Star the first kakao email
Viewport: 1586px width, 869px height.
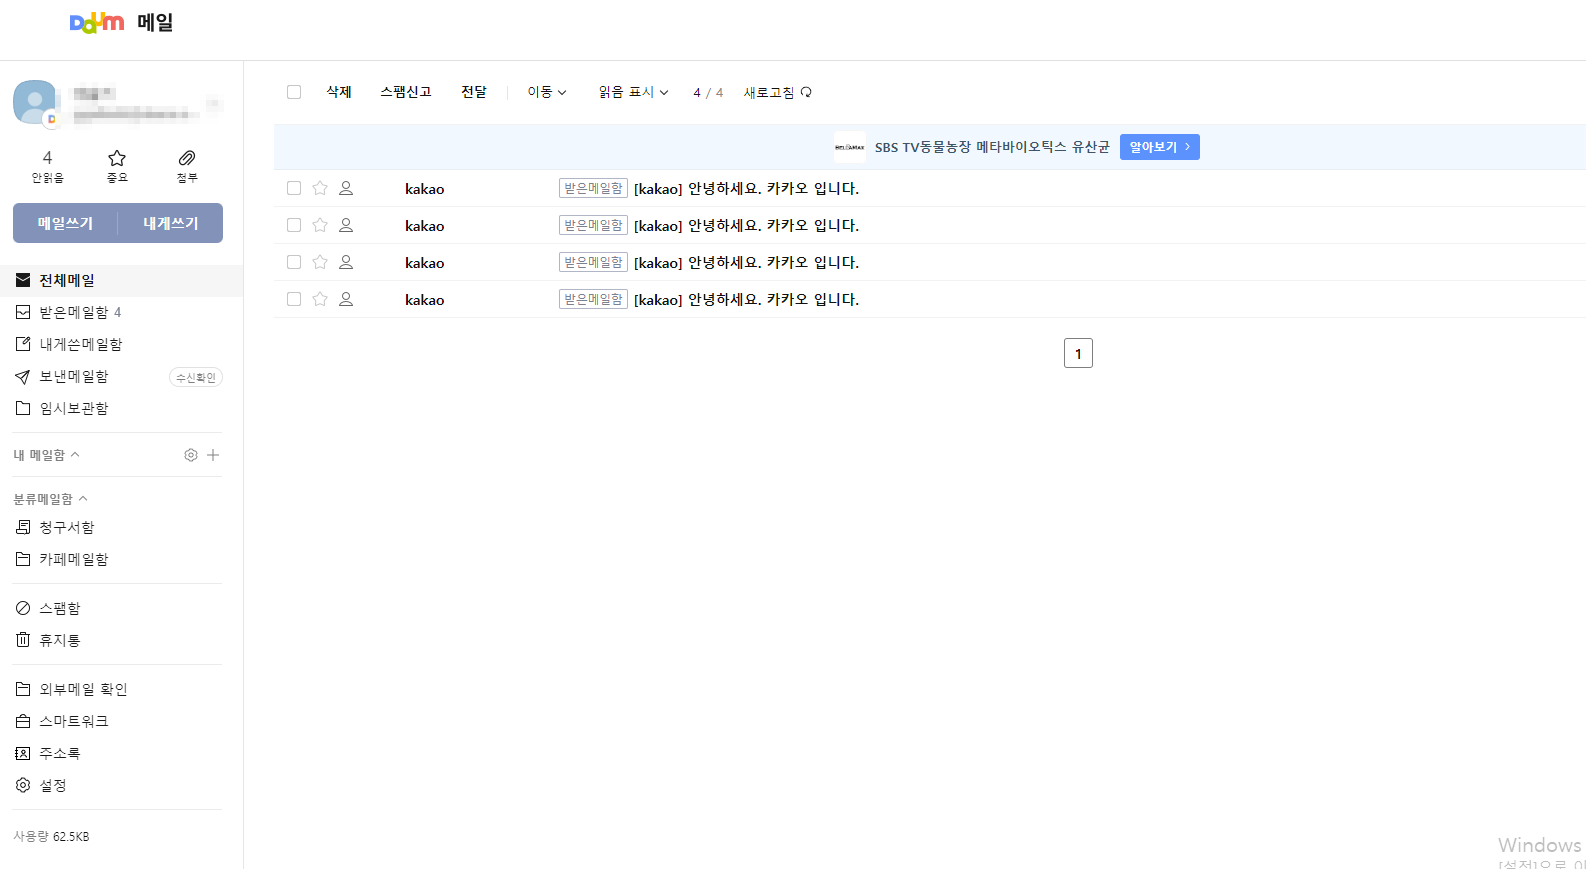point(320,188)
